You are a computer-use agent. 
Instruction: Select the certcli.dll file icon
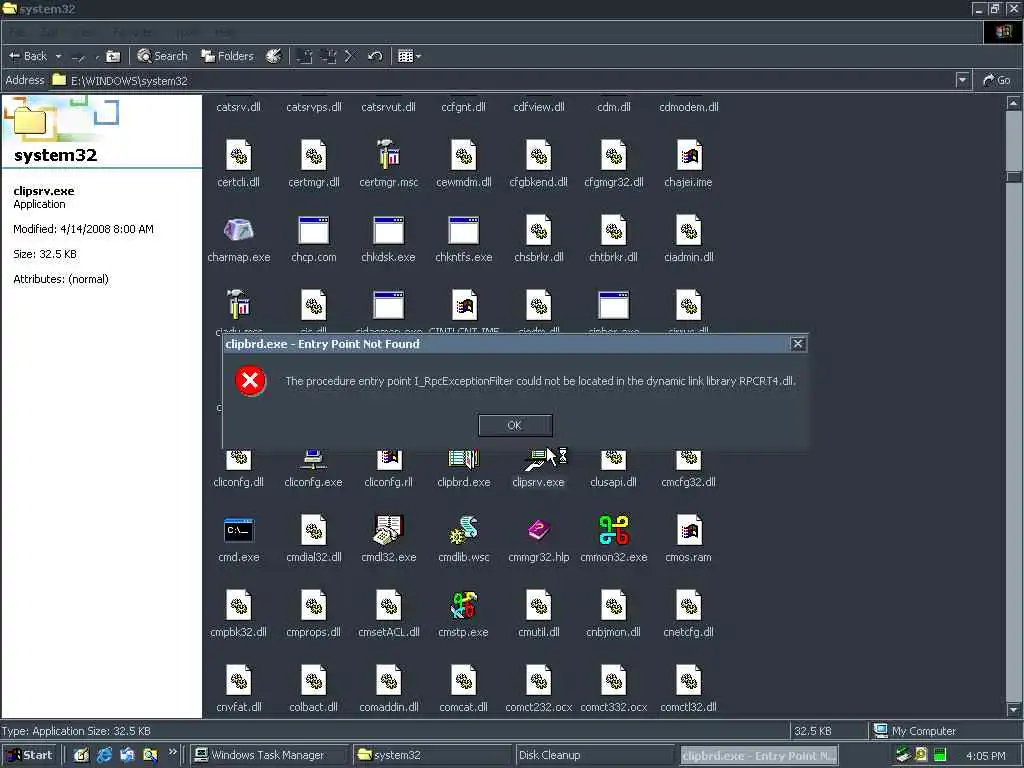point(238,155)
